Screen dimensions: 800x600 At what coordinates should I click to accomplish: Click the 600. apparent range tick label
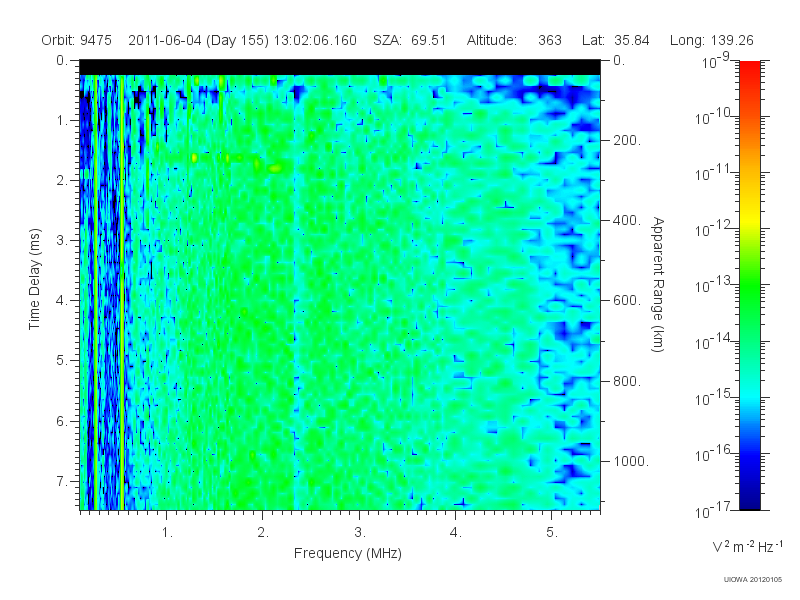coord(627,301)
